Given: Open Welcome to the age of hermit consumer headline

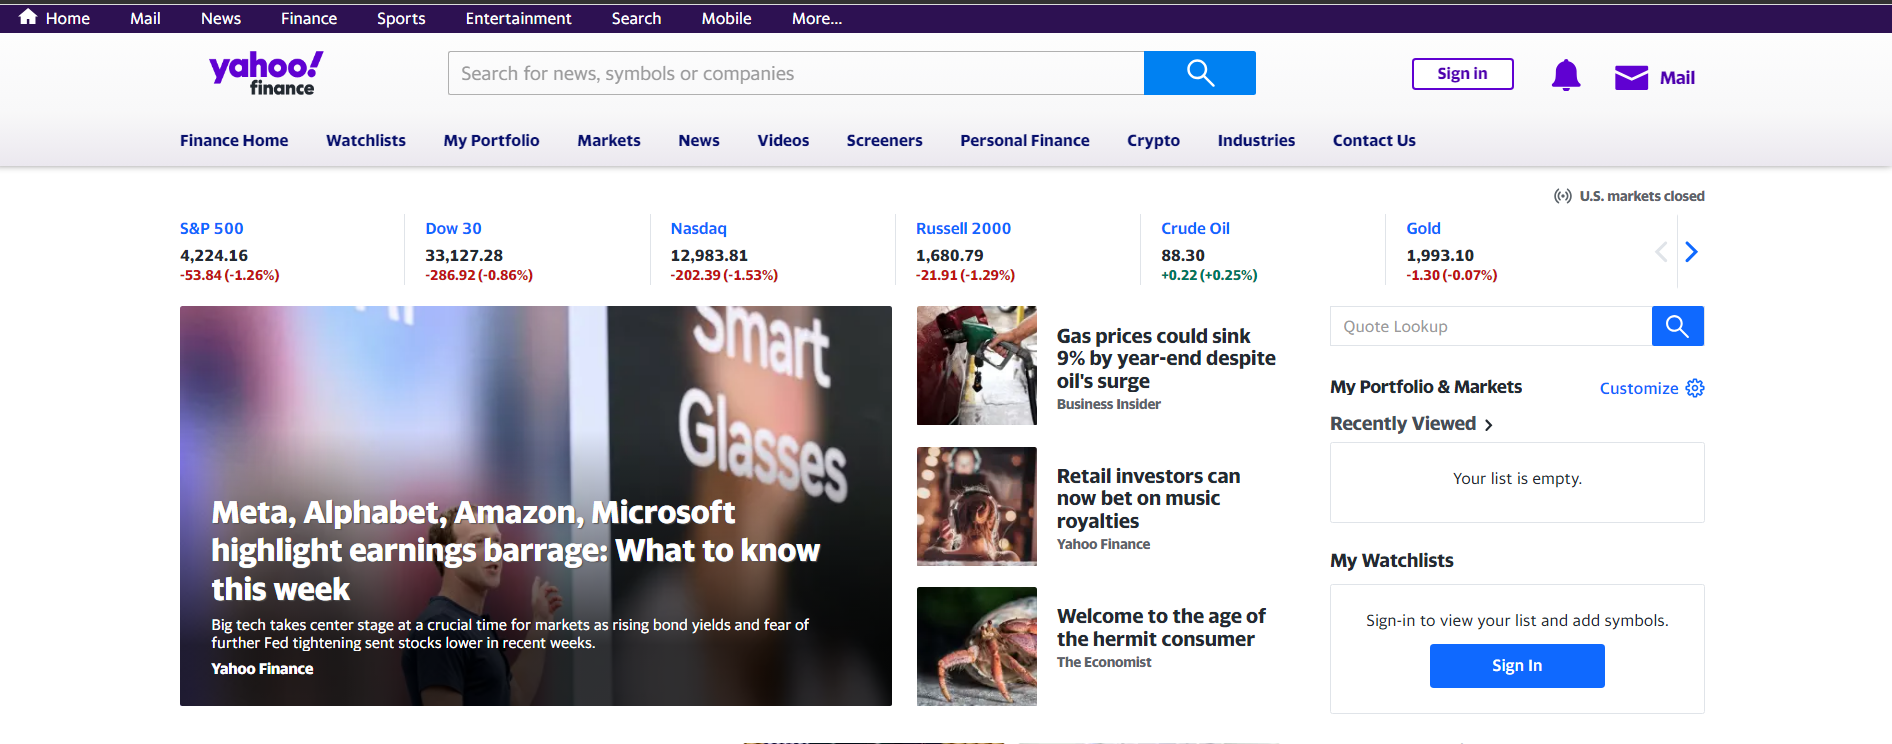Looking at the screenshot, I should pos(1161,627).
